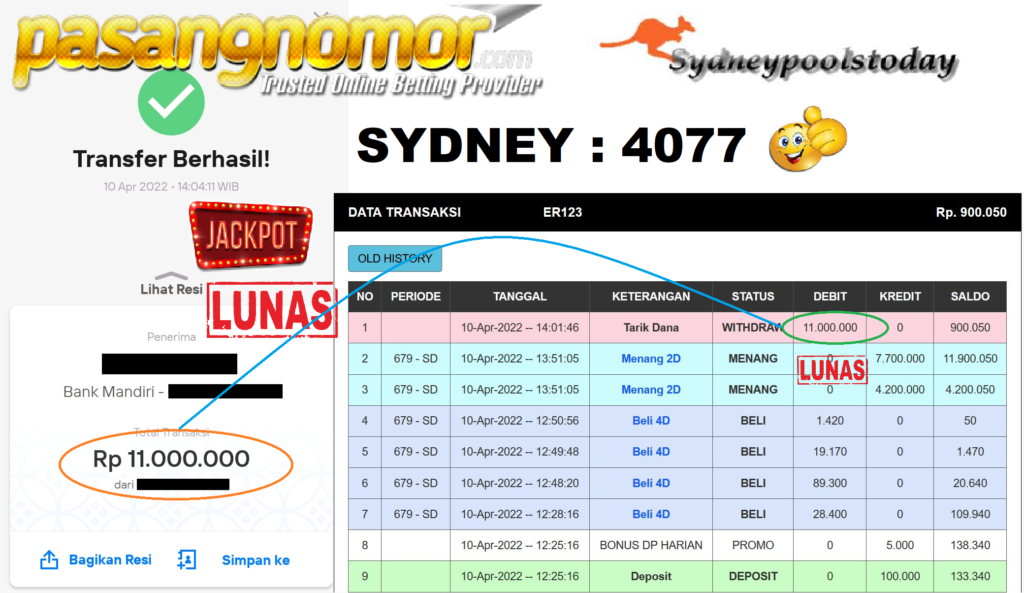Click the ER123 username
Image resolution: width=1024 pixels, height=593 pixels.
(562, 212)
